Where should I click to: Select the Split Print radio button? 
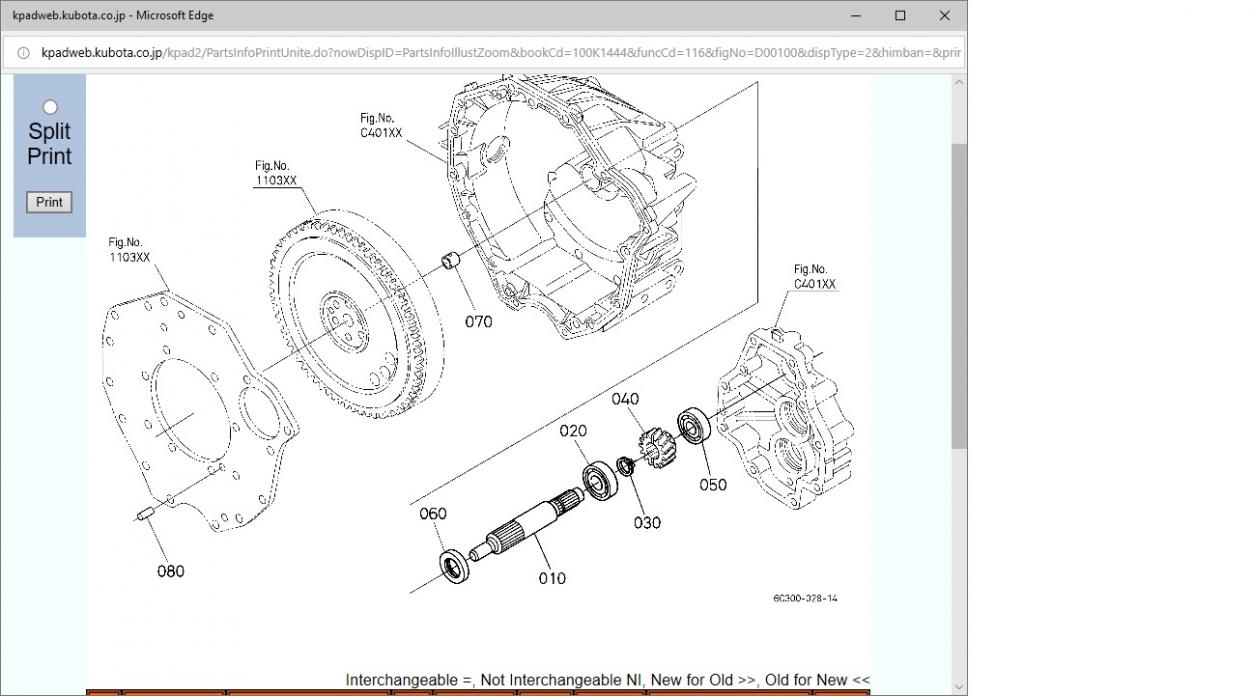pos(49,107)
